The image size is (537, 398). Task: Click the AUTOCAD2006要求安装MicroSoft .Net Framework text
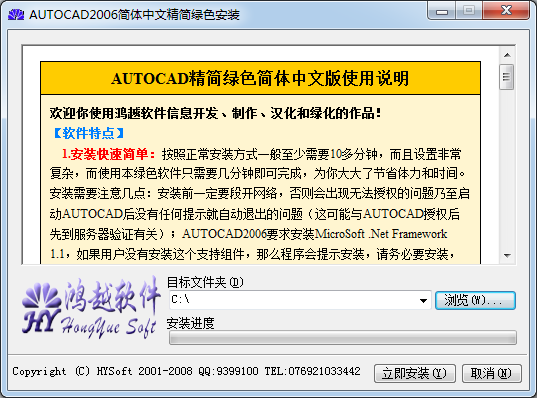click(314, 234)
